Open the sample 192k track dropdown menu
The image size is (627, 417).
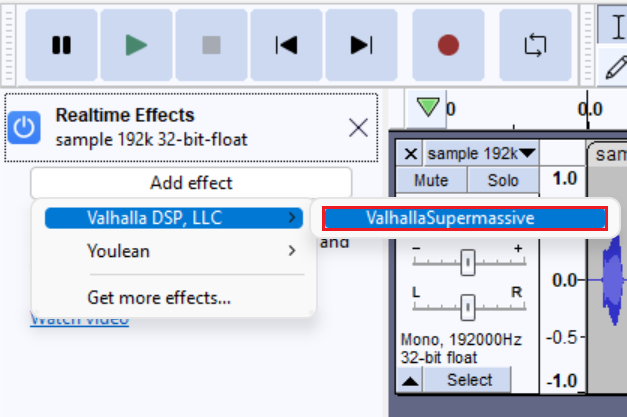coord(481,154)
